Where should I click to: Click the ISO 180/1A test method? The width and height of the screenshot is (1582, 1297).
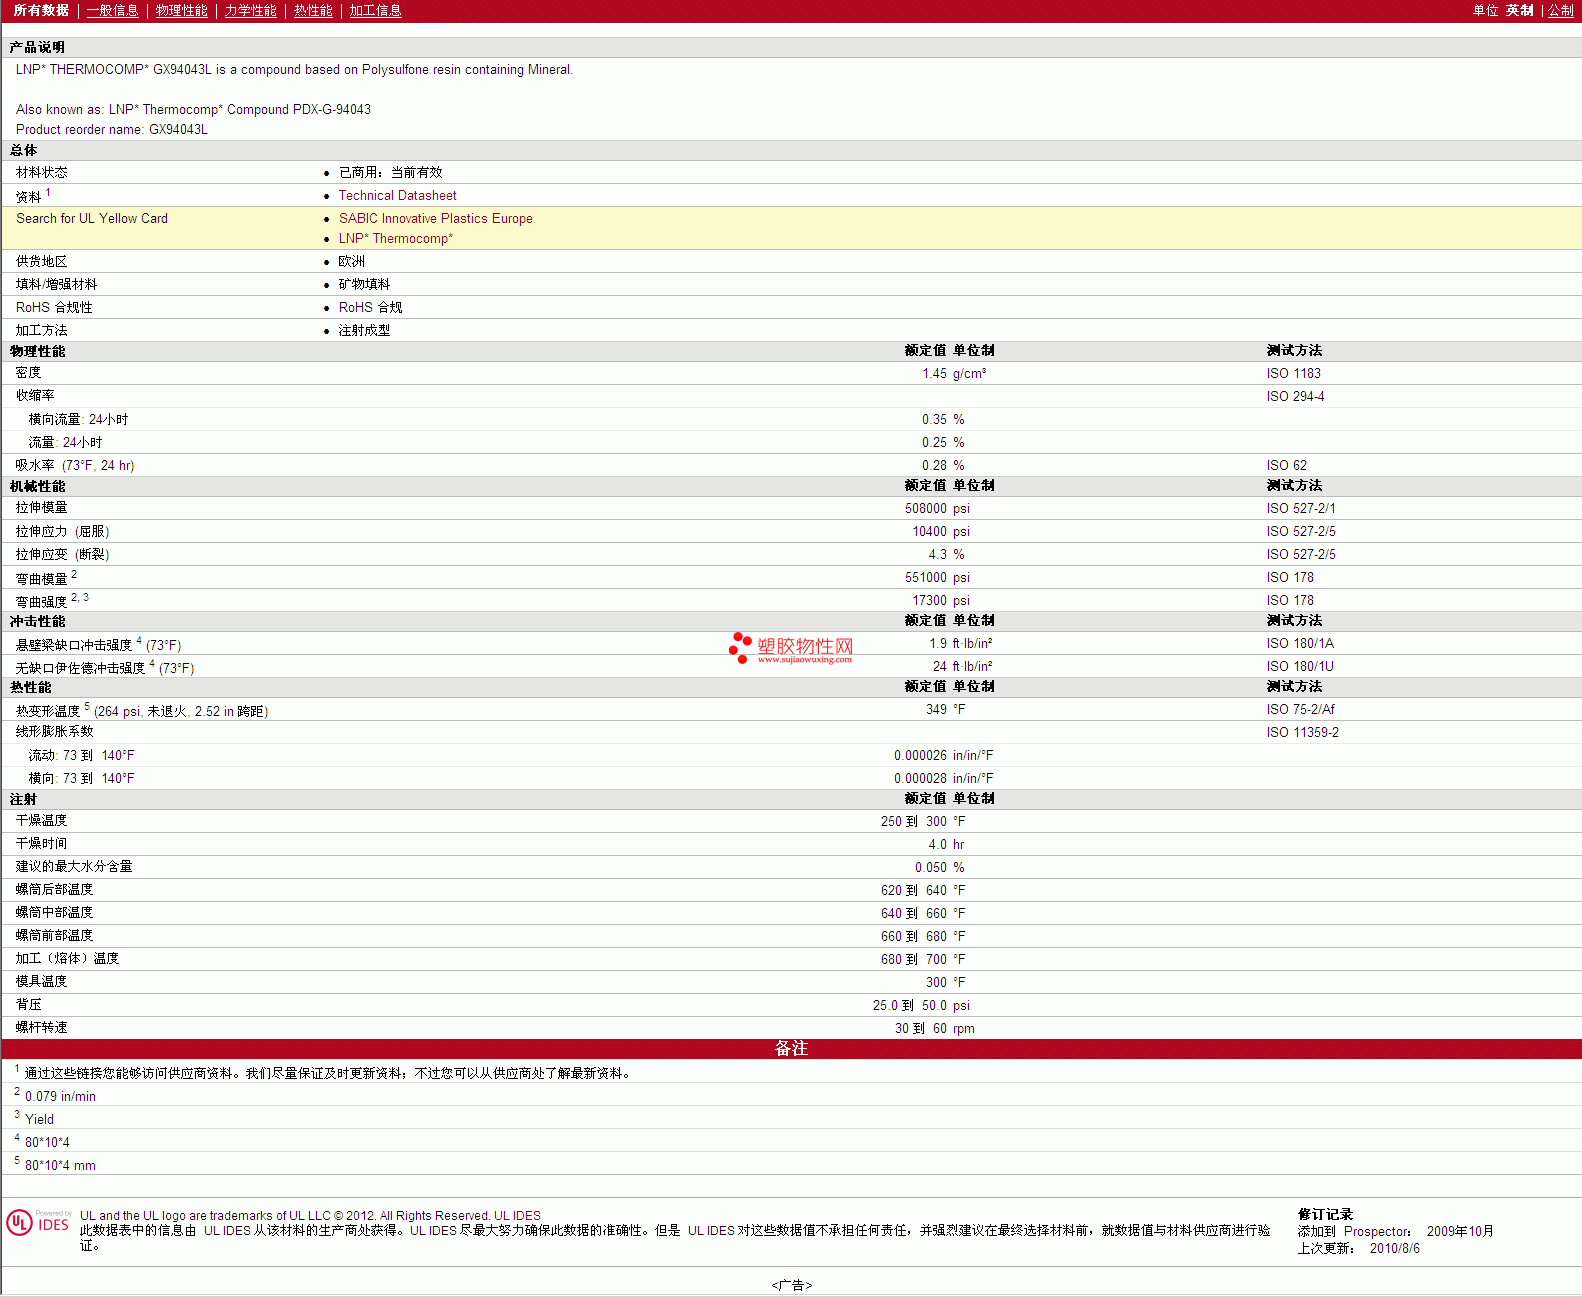[1300, 644]
